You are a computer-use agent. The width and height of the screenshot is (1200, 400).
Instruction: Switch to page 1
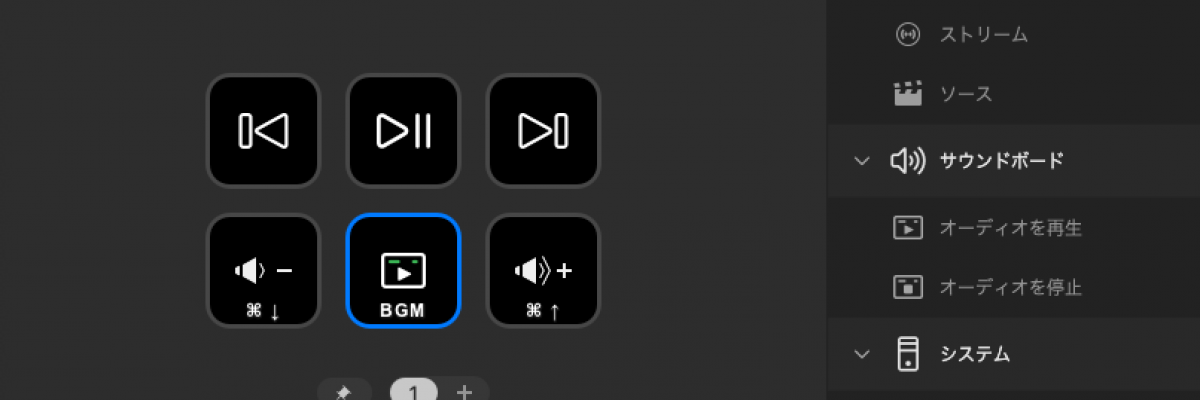point(414,391)
